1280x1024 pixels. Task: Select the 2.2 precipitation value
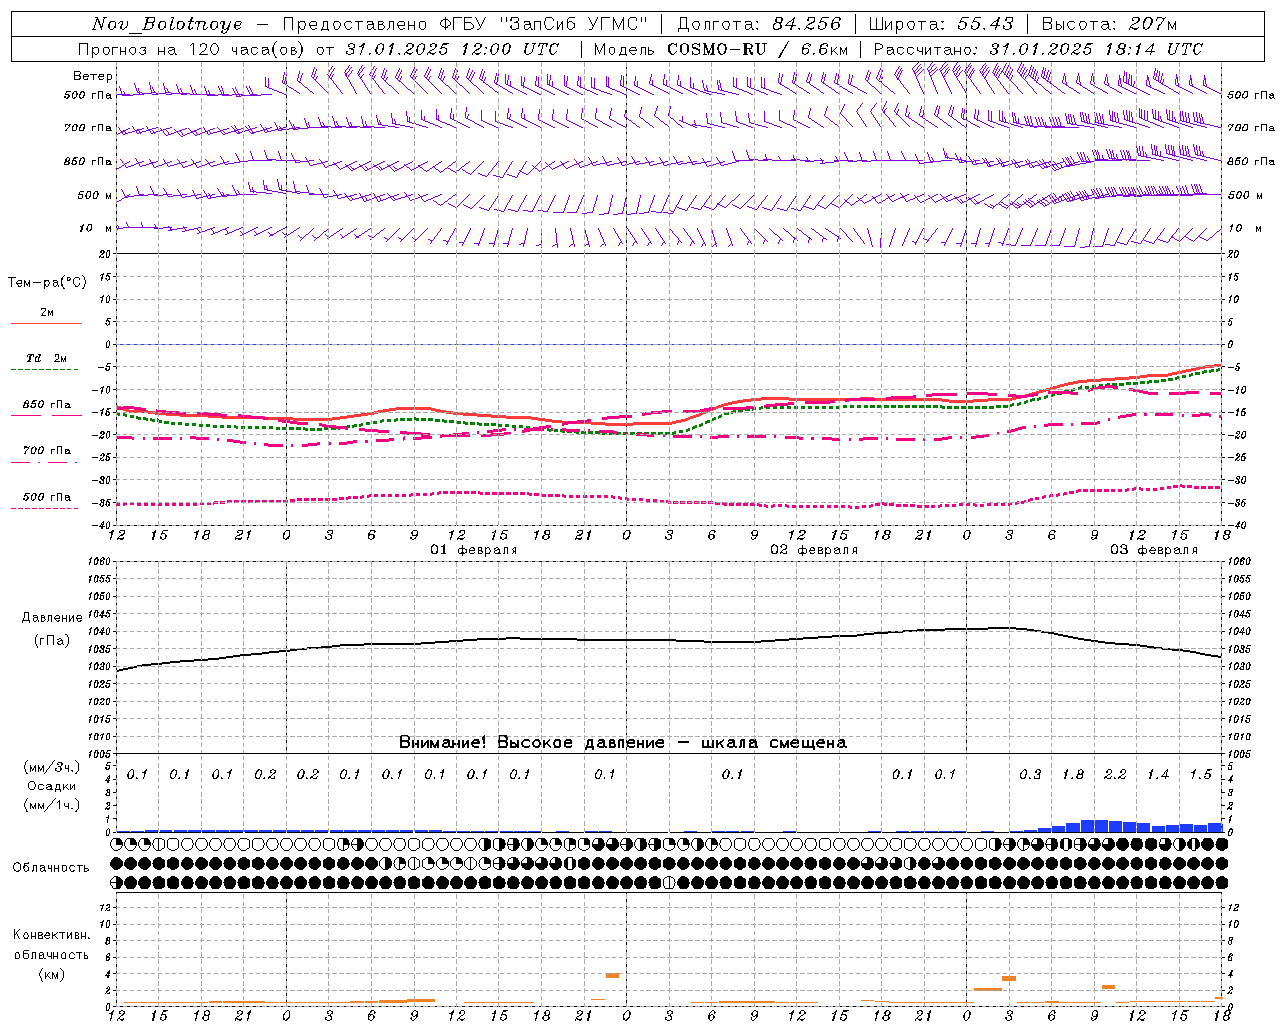[x=1115, y=775]
